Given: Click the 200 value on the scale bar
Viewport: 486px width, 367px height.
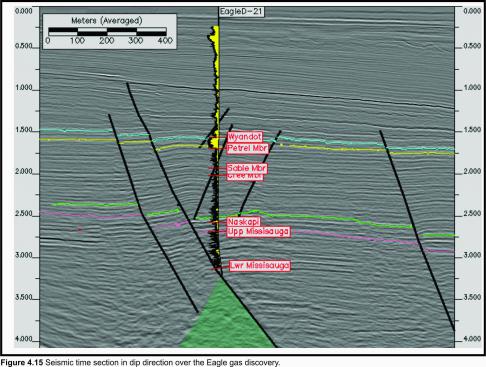Looking at the screenshot, I should point(107,41).
